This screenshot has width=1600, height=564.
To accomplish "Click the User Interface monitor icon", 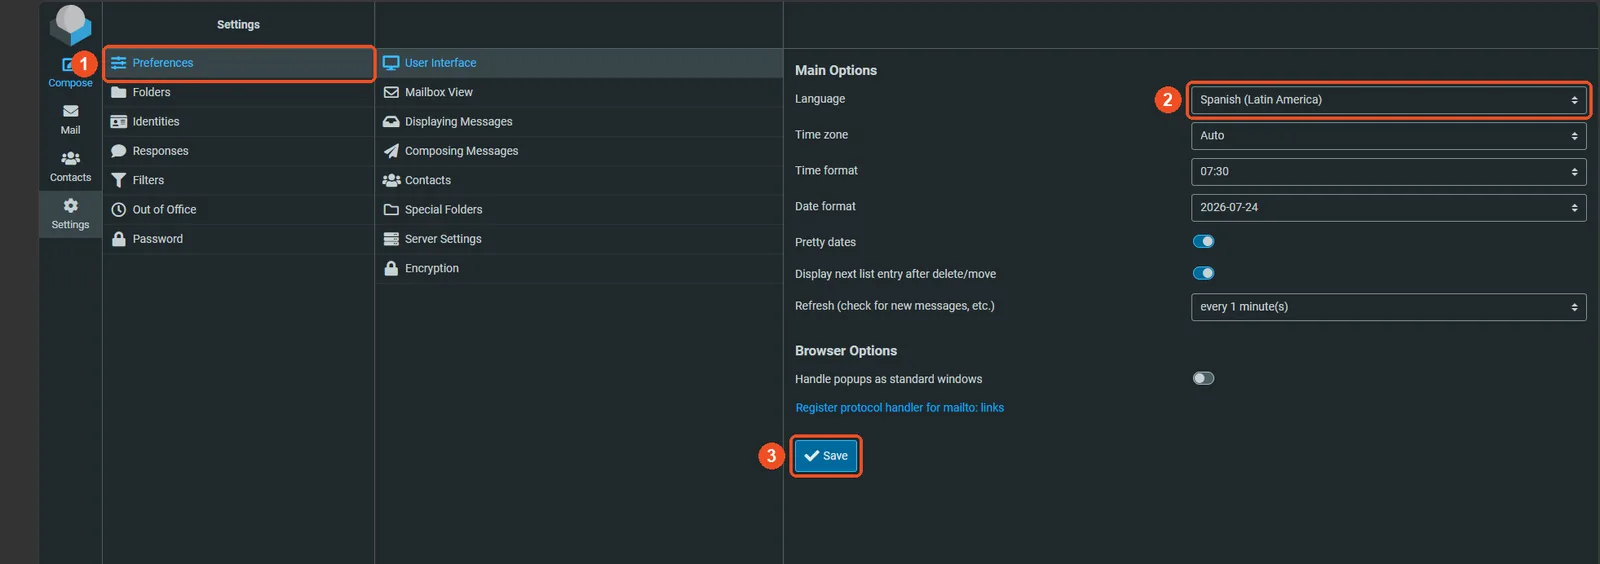I will (x=391, y=63).
